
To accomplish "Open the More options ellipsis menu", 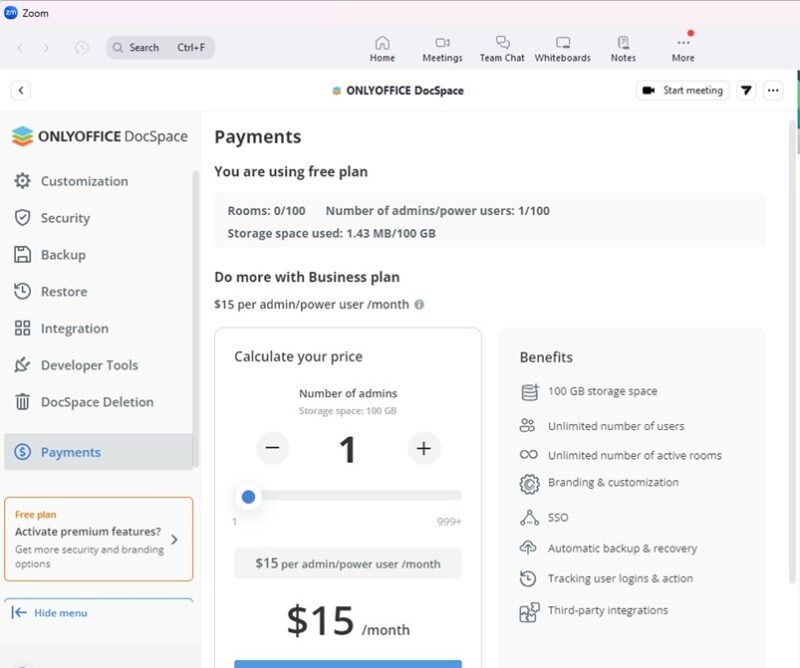I will coord(773,90).
